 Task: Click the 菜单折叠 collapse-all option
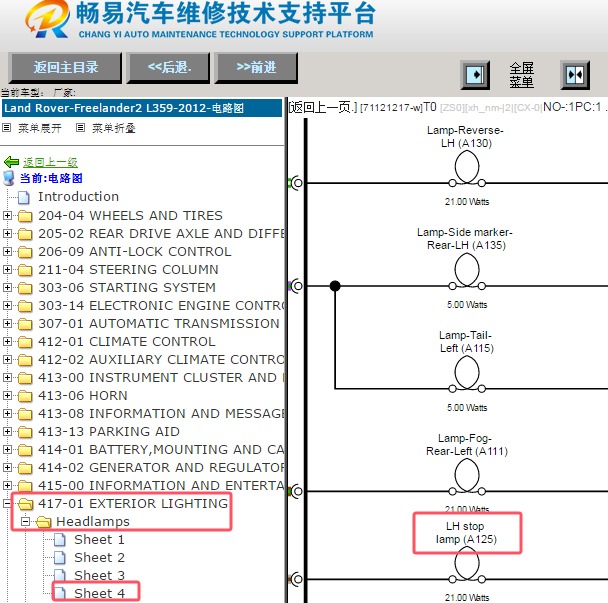pos(114,128)
